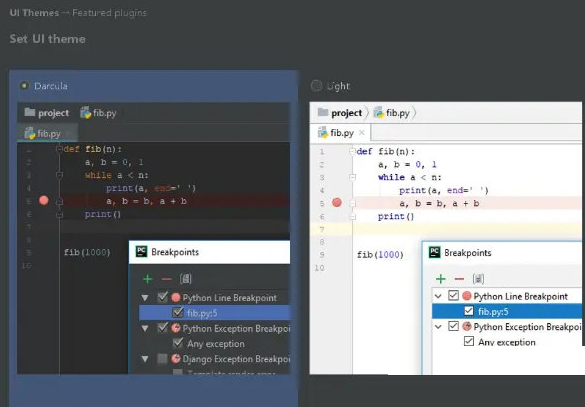585x407 pixels.
Task: Click fib.py Python file icon in Darcula breadcrumb
Action: coord(85,112)
